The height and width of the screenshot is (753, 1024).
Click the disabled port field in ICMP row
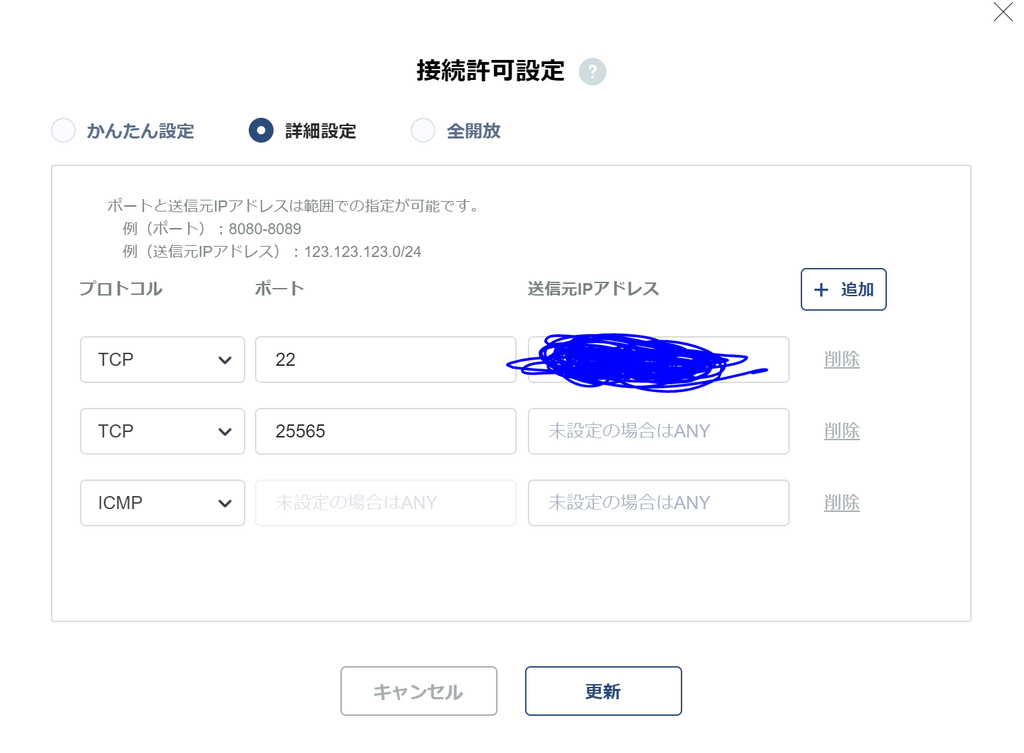click(386, 504)
